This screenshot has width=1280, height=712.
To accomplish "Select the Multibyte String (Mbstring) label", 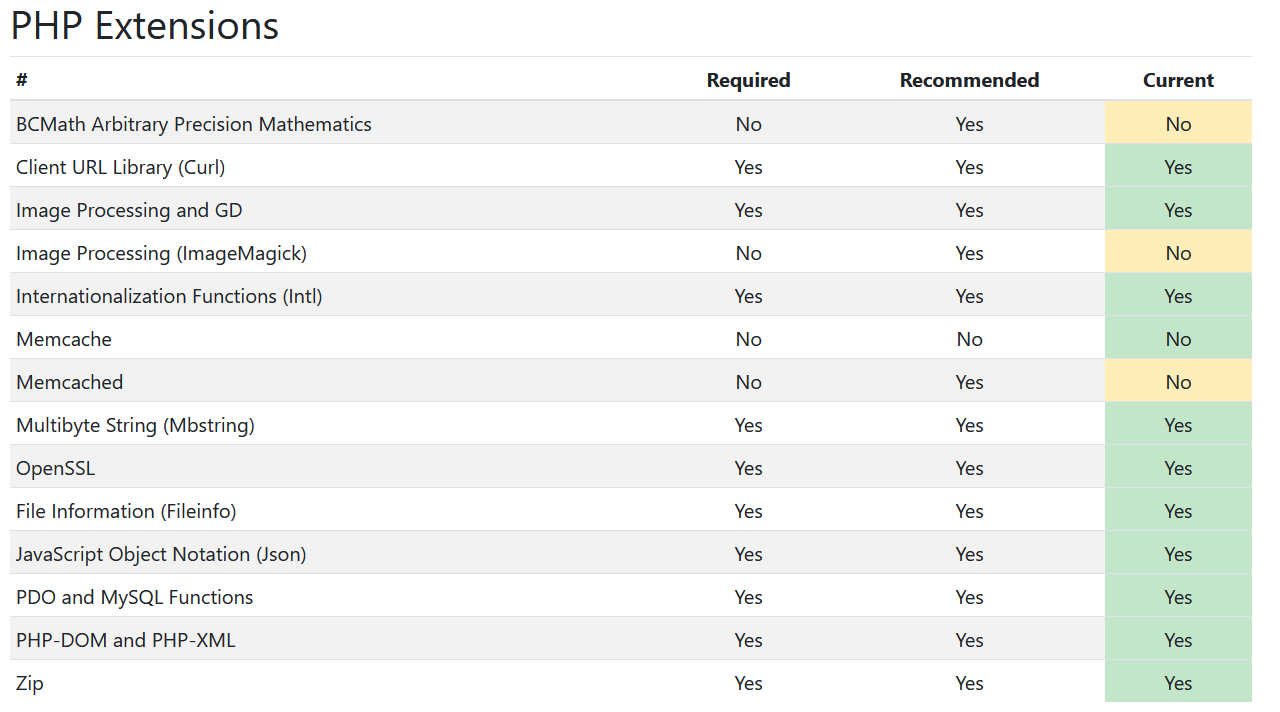I will pos(135,425).
